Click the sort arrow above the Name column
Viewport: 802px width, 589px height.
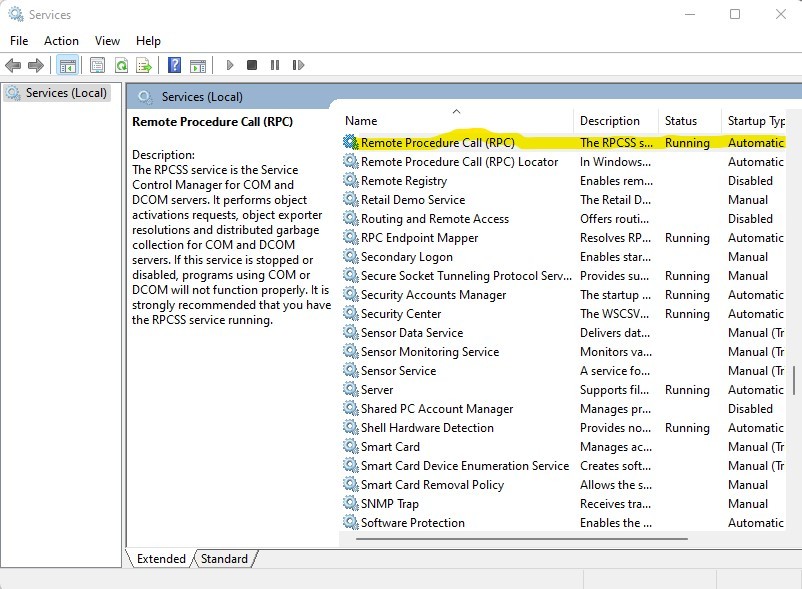(457, 111)
